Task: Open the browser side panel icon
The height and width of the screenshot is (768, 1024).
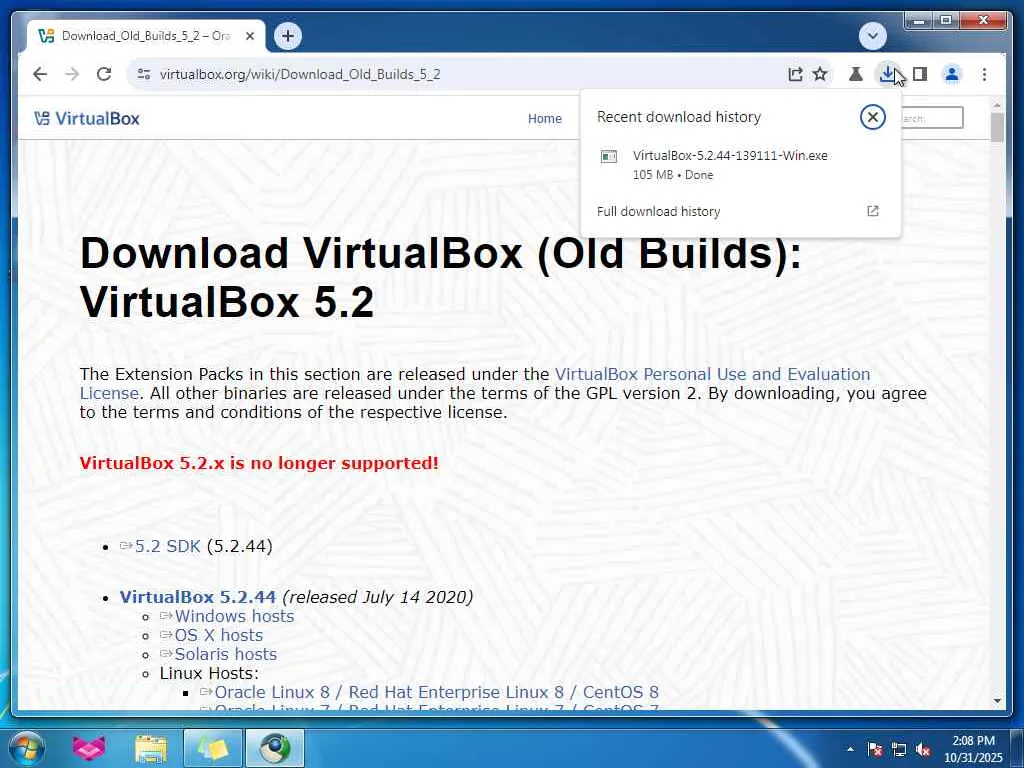Action: click(920, 74)
